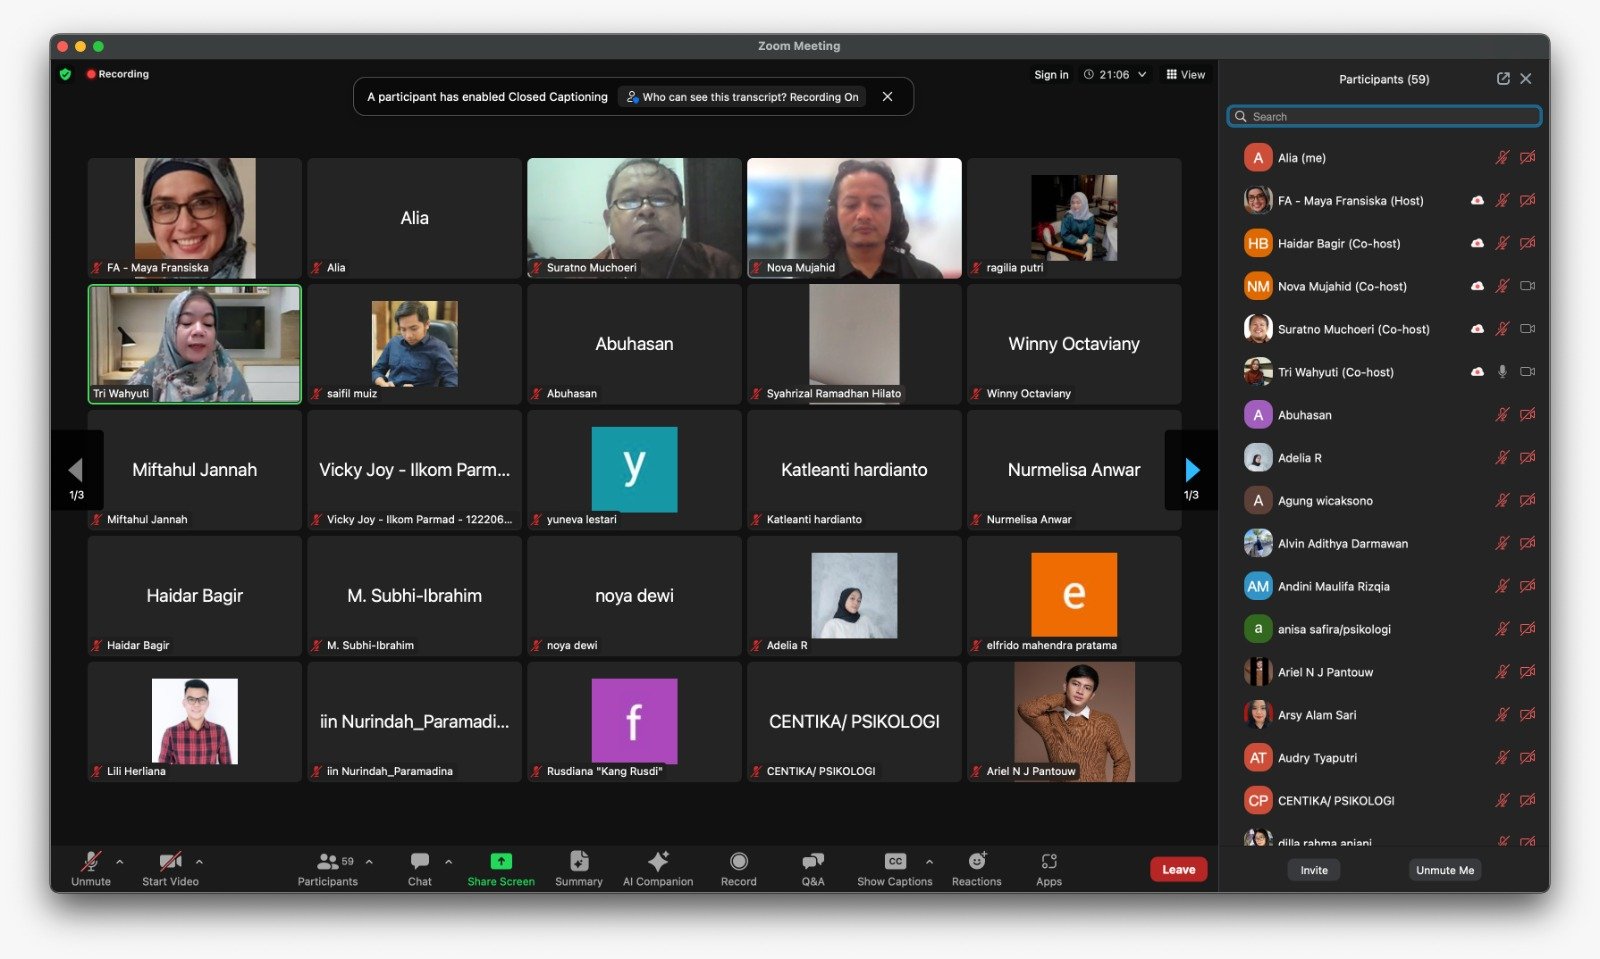Launch the AI Companion
Viewport: 1600px width, 959px height.
coord(658,862)
